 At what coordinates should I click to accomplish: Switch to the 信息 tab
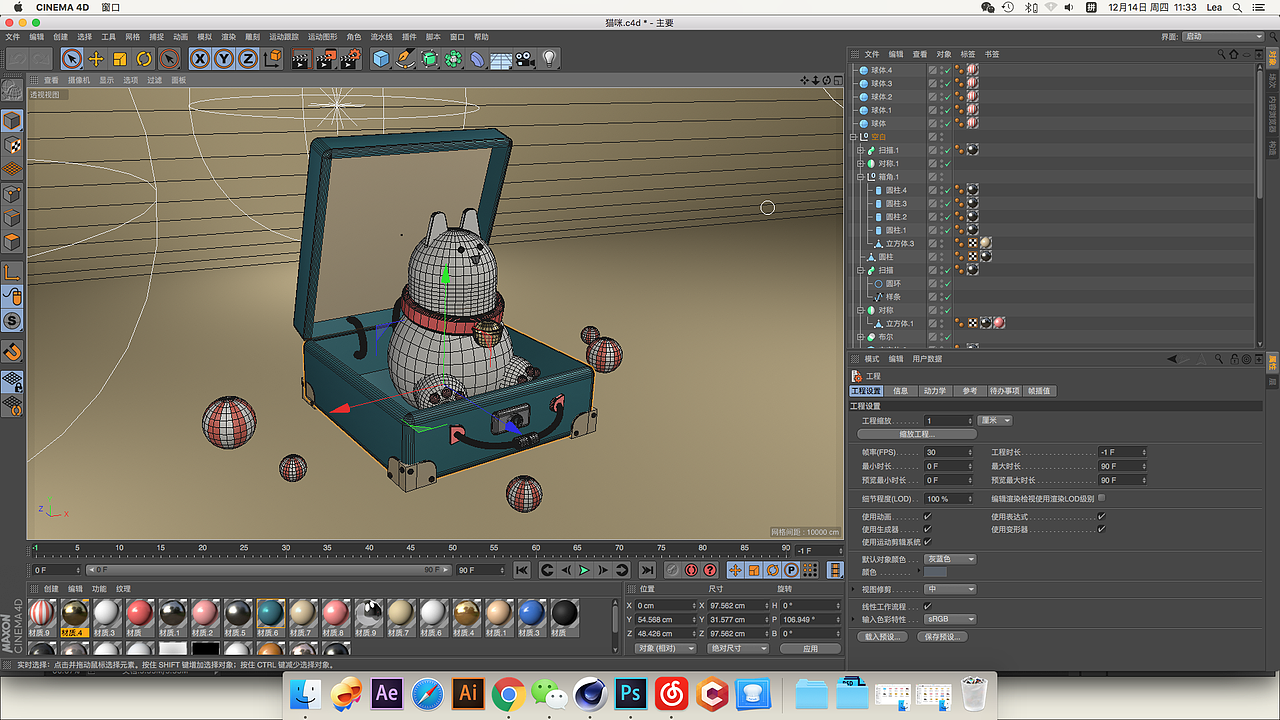coord(901,391)
